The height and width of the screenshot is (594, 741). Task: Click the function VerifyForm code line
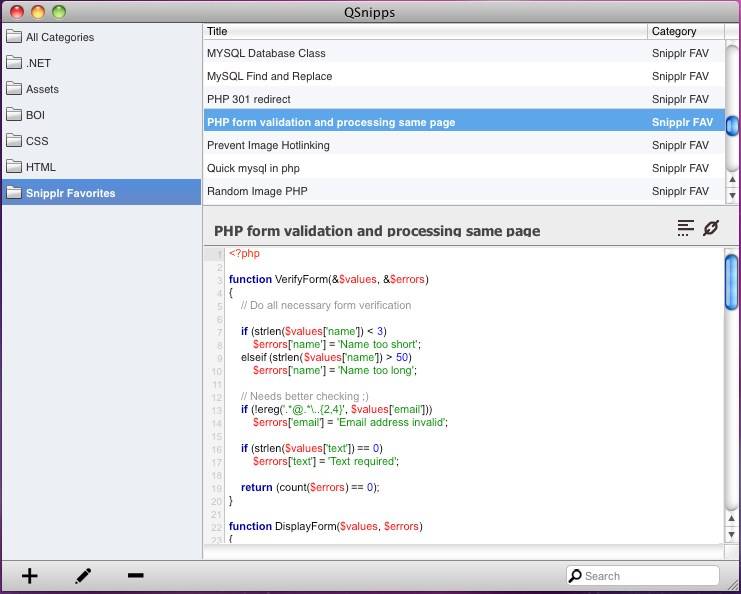(329, 279)
